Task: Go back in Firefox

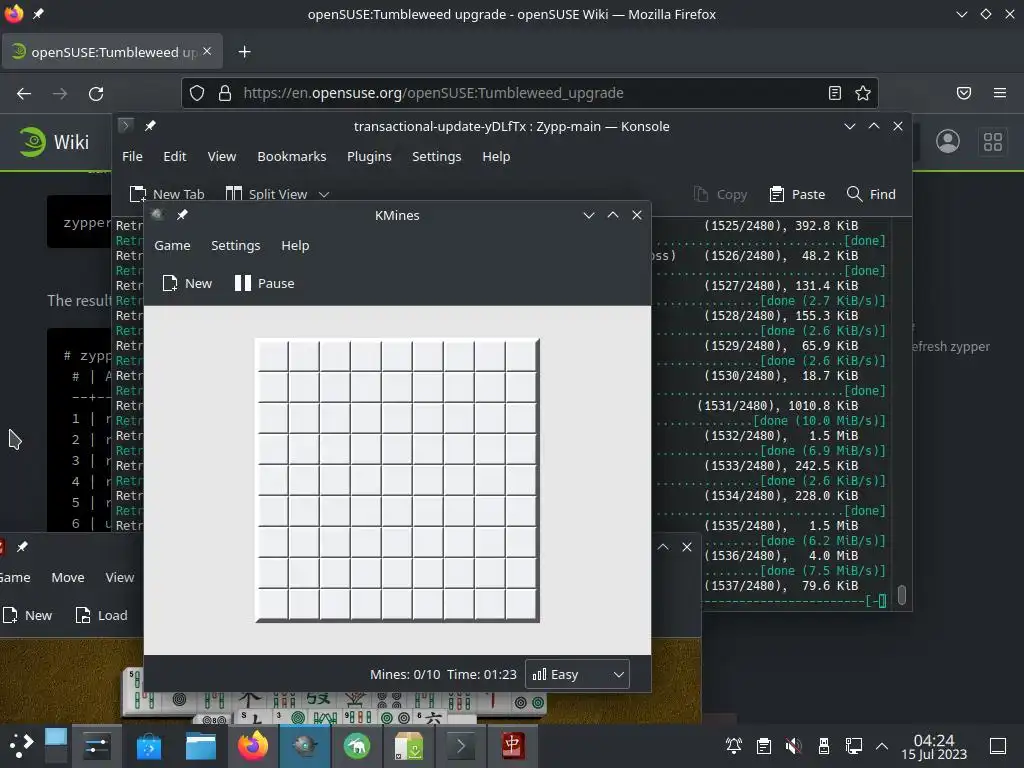Action: [24, 93]
